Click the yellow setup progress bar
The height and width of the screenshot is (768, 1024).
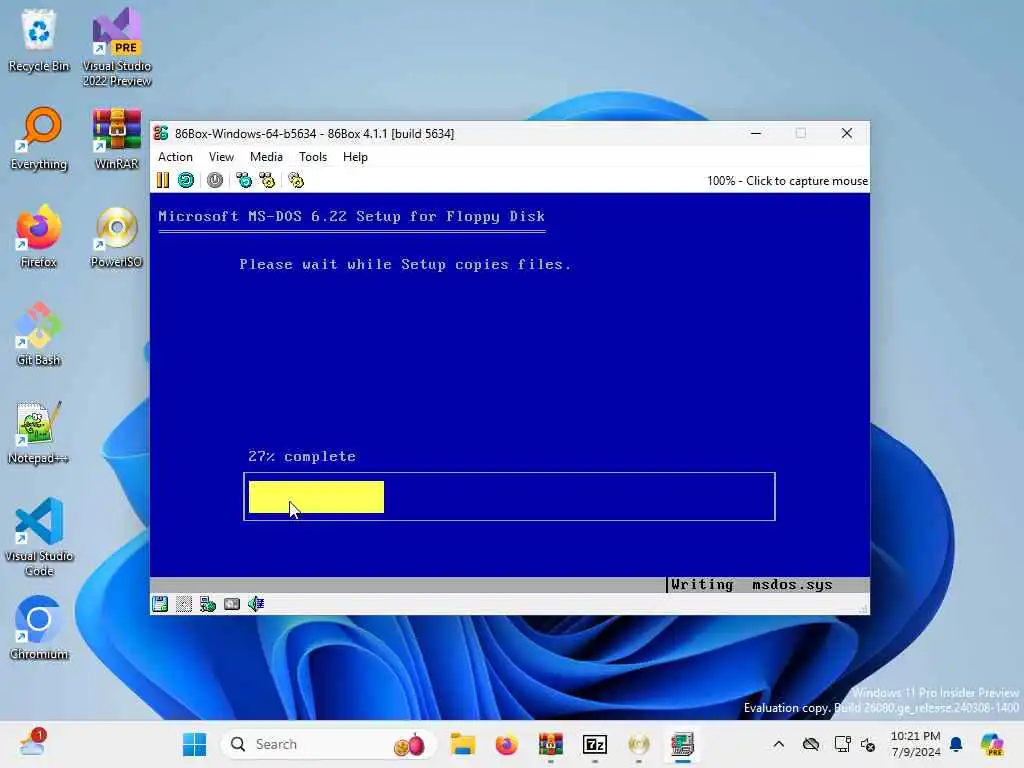(316, 497)
